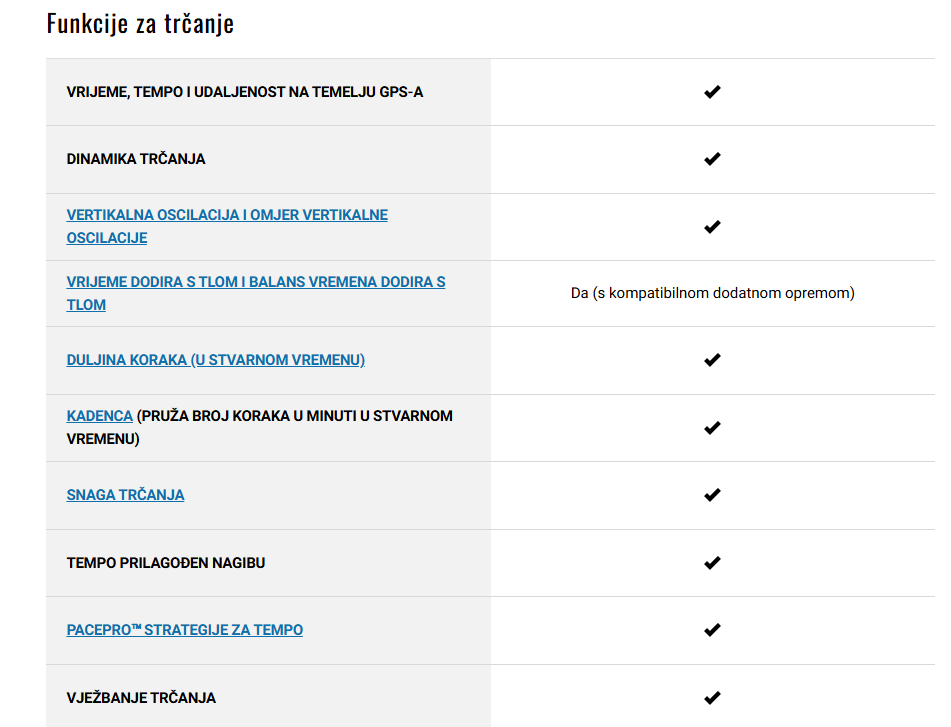Select checkmark beside Vertikalna oscilacija row
The image size is (951, 727).
click(712, 227)
